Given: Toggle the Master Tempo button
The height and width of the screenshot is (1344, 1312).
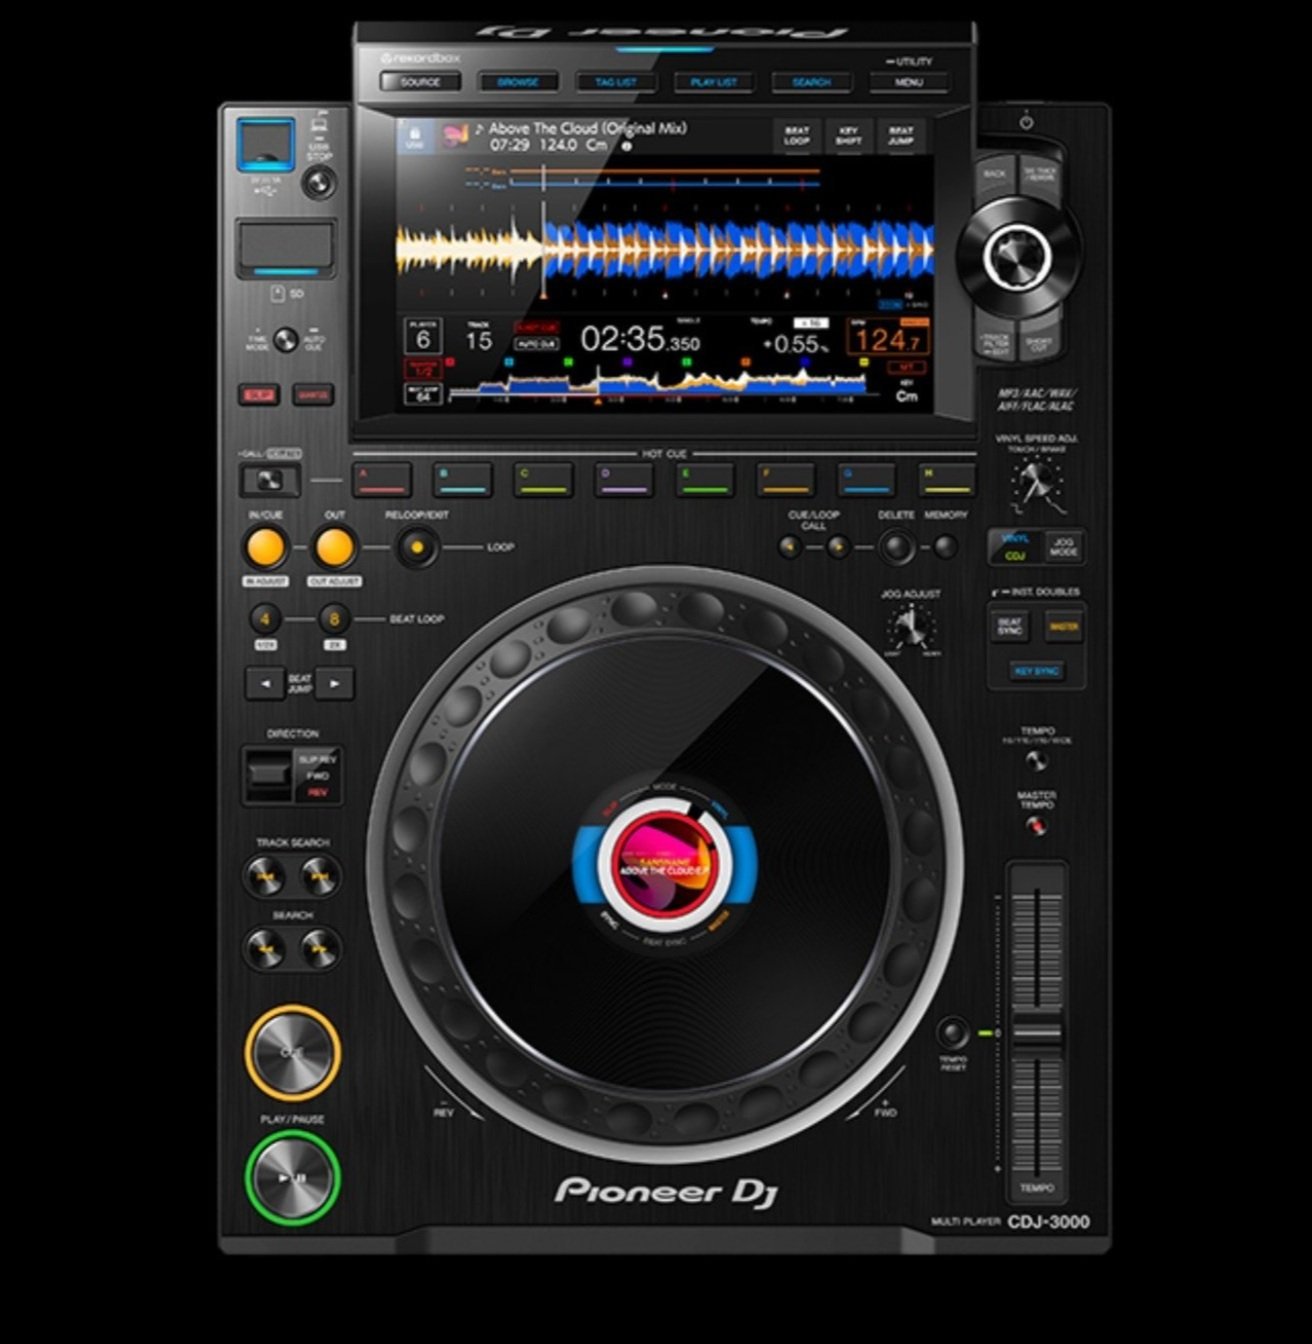Looking at the screenshot, I should point(1036,826).
